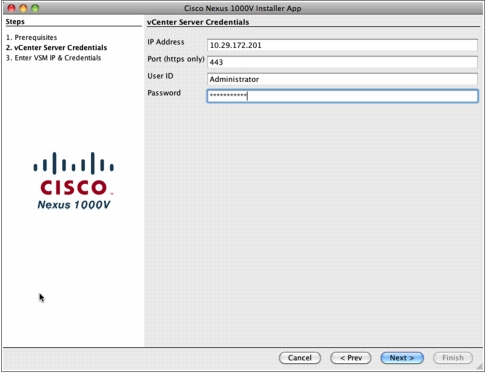Click the User ID label

[160, 76]
